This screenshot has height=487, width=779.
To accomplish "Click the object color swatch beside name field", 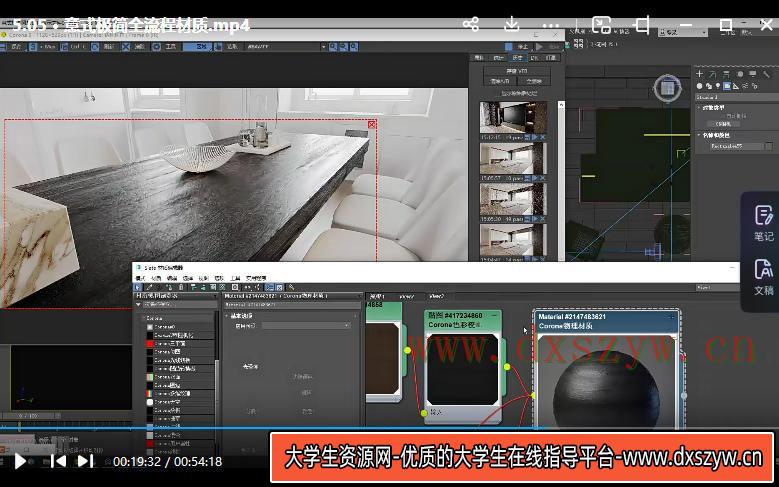I will click(x=769, y=146).
